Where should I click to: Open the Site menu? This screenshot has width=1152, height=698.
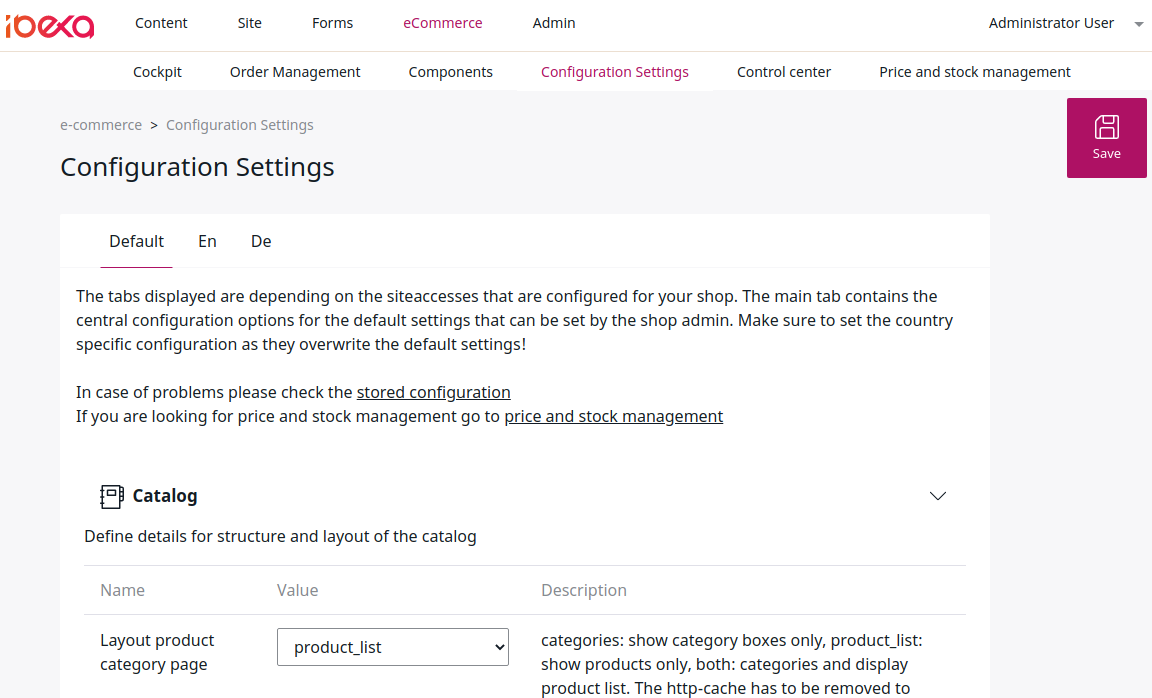pos(250,23)
